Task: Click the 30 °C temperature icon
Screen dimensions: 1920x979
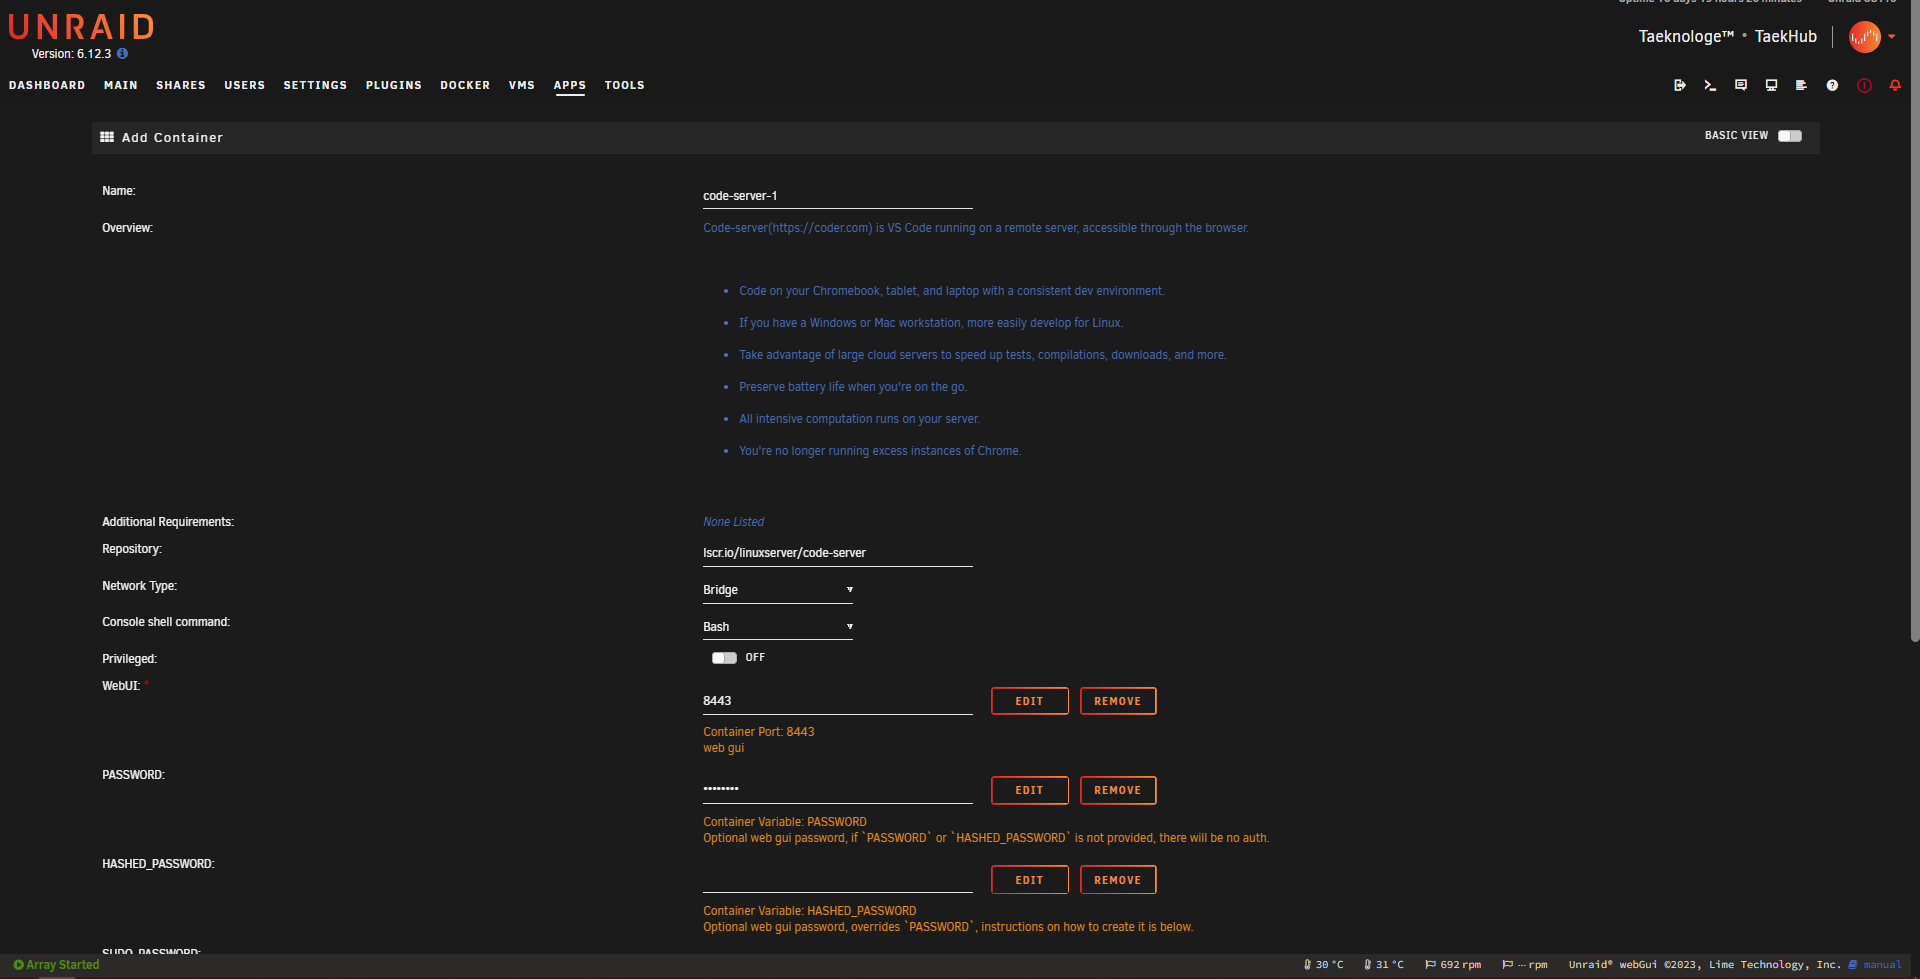Action: (x=1307, y=965)
